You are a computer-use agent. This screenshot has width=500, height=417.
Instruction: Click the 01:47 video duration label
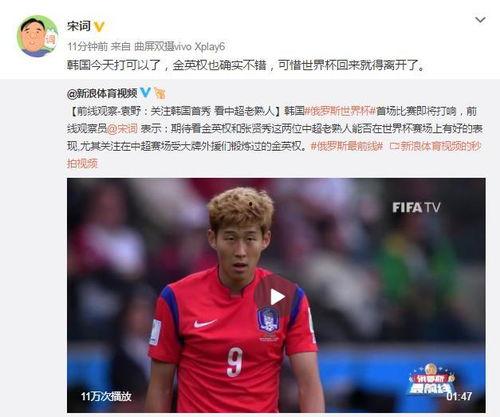coord(459,396)
